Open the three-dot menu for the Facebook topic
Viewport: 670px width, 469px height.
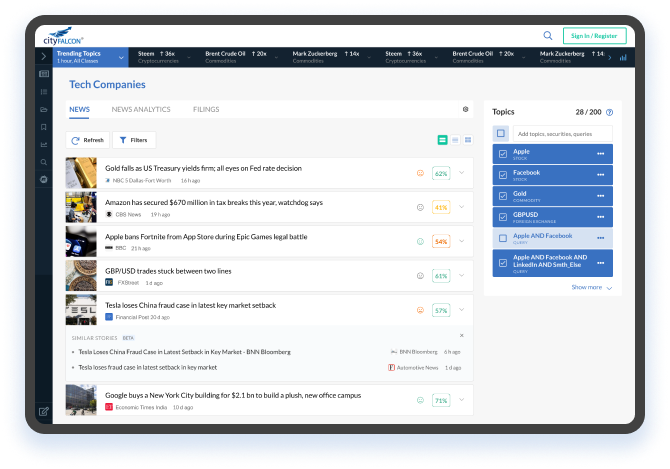point(600,175)
